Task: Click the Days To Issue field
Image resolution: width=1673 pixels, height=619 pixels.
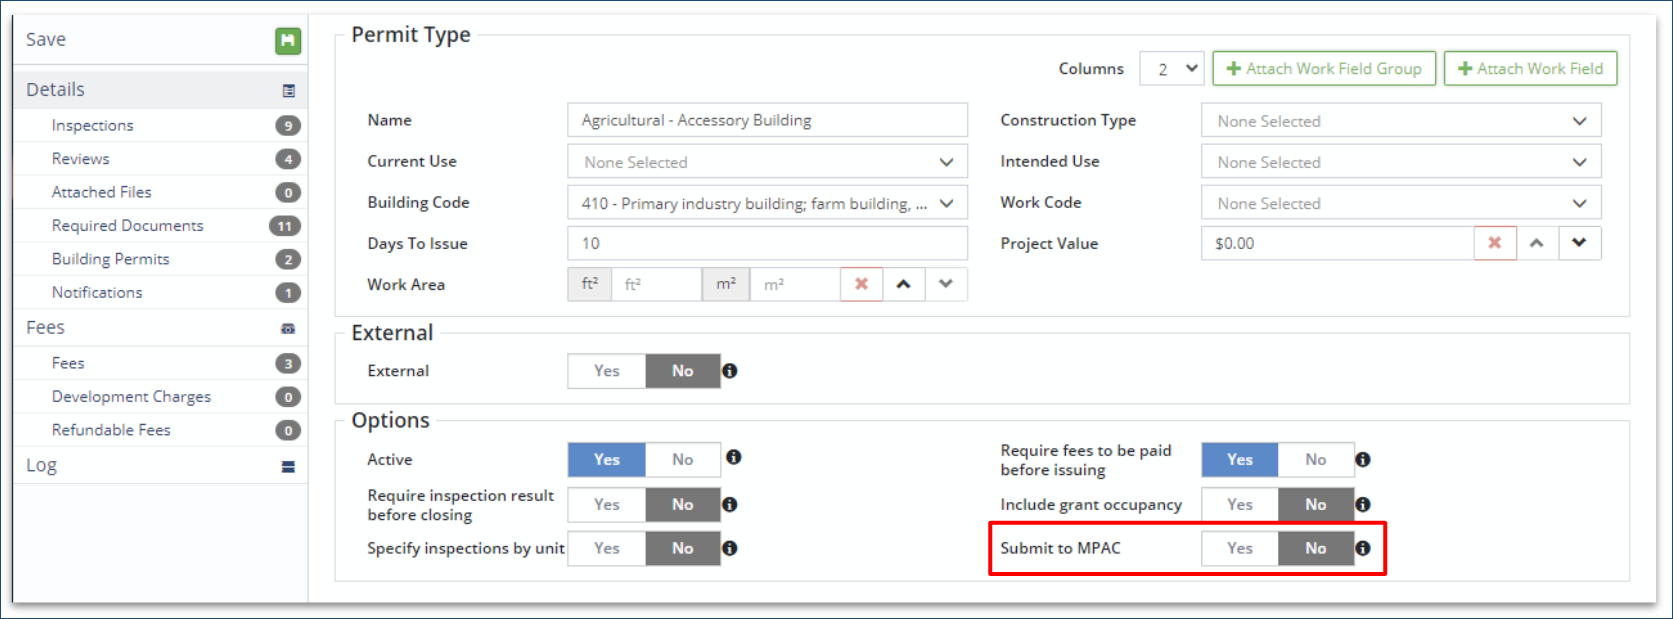Action: (767, 243)
